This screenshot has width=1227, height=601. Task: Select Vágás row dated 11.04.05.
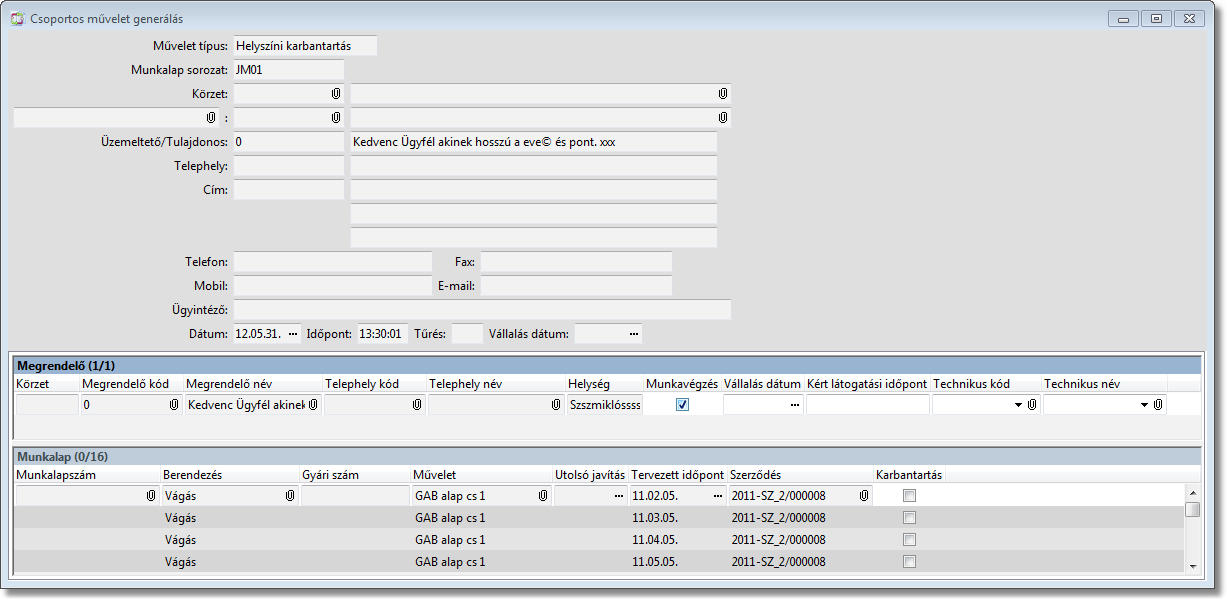pyautogui.click(x=598, y=540)
